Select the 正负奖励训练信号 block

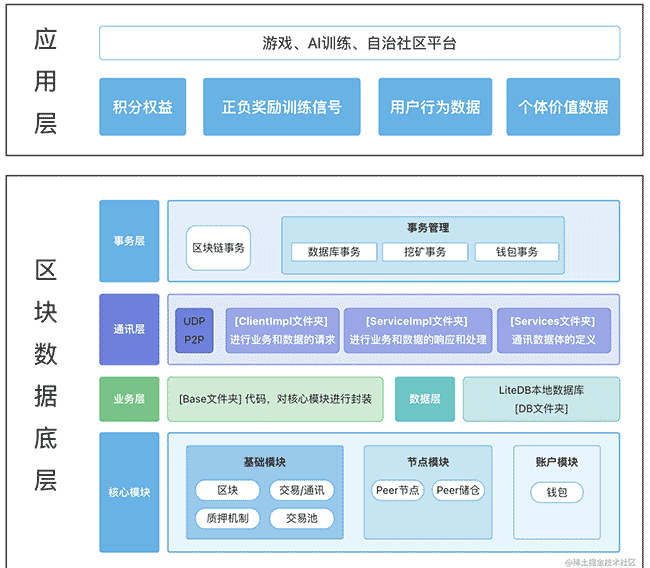[281, 107]
